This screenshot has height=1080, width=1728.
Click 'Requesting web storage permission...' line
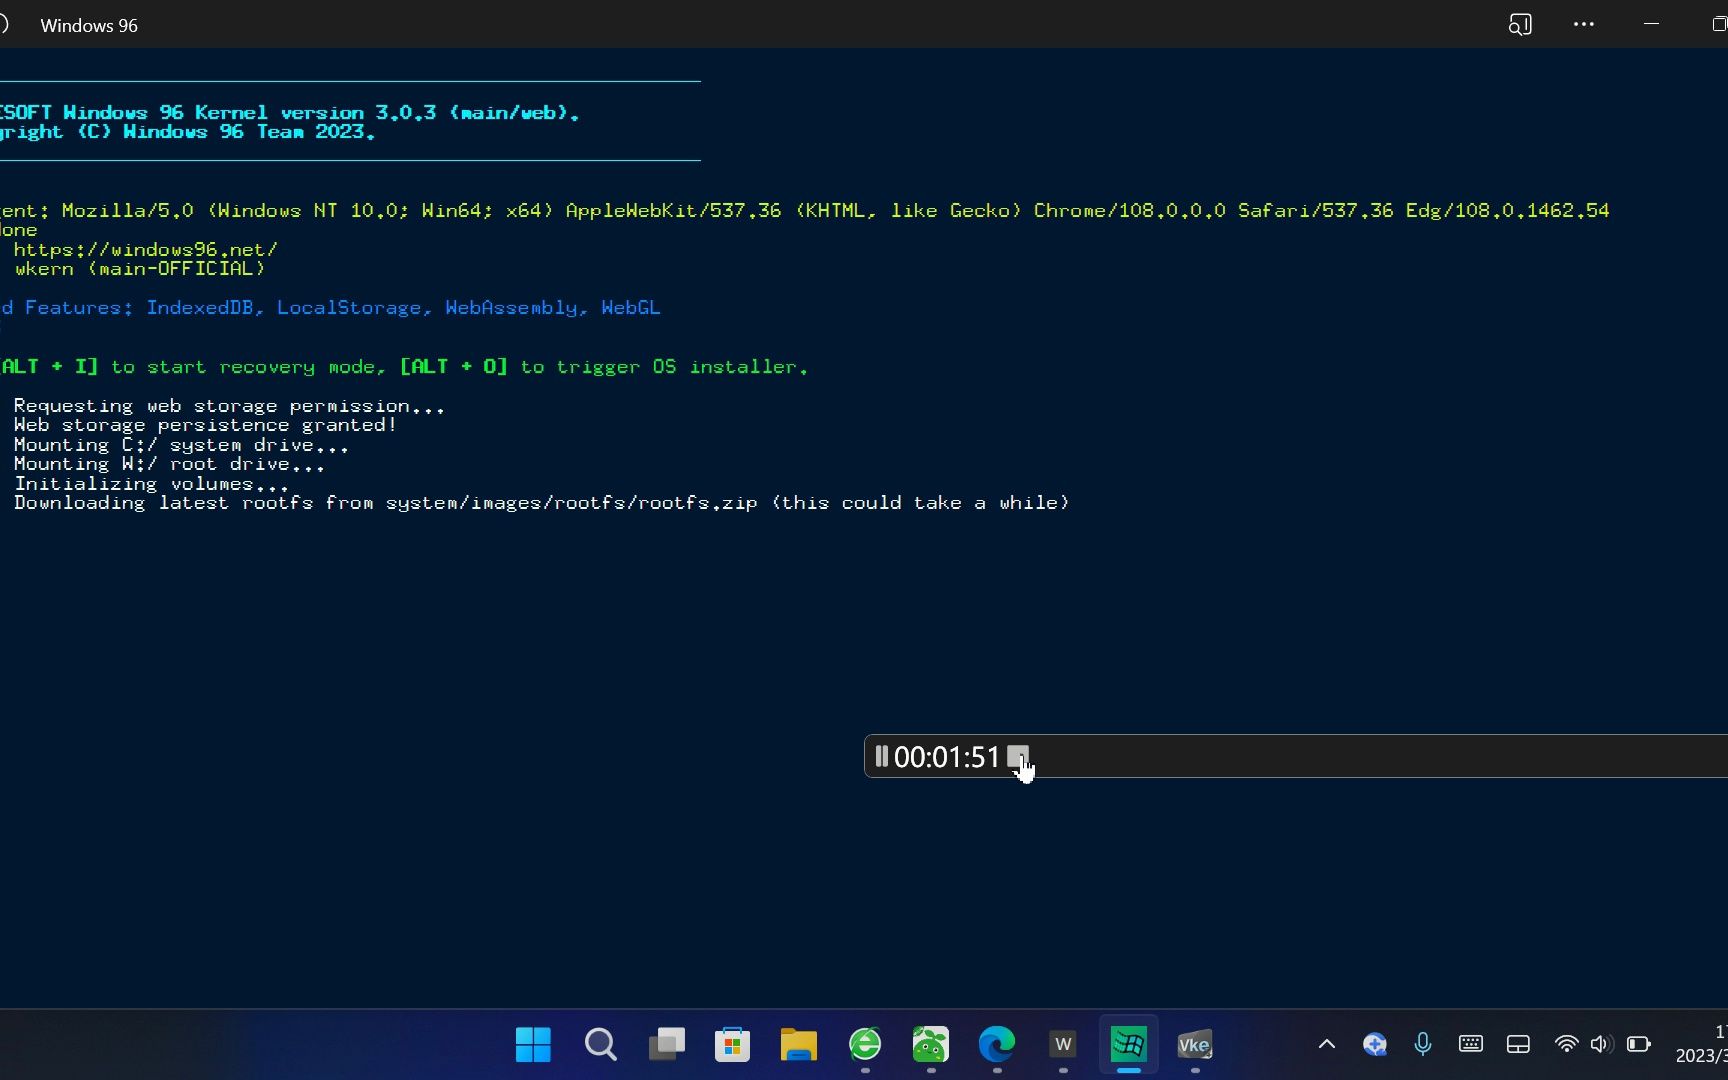point(229,405)
